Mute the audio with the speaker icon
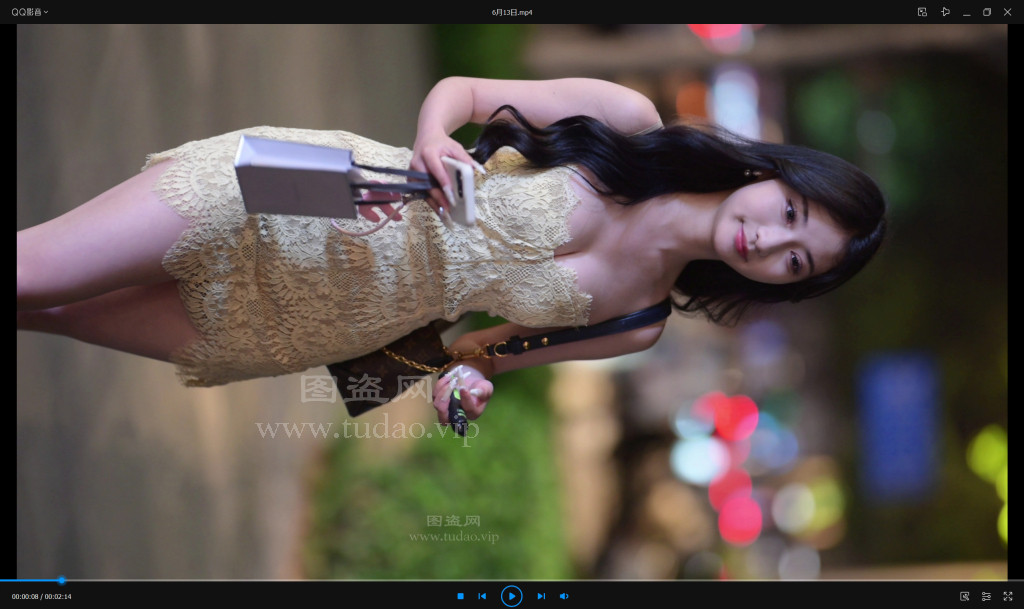 (564, 596)
